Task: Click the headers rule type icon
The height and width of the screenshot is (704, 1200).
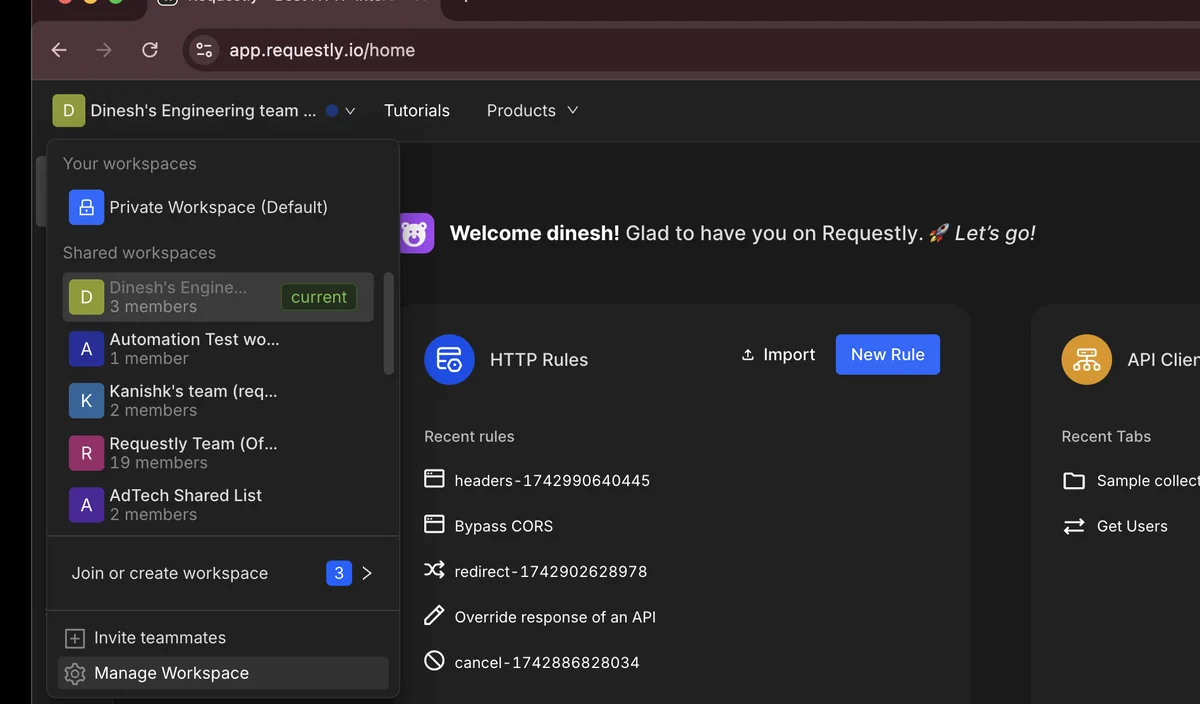Action: click(434, 479)
